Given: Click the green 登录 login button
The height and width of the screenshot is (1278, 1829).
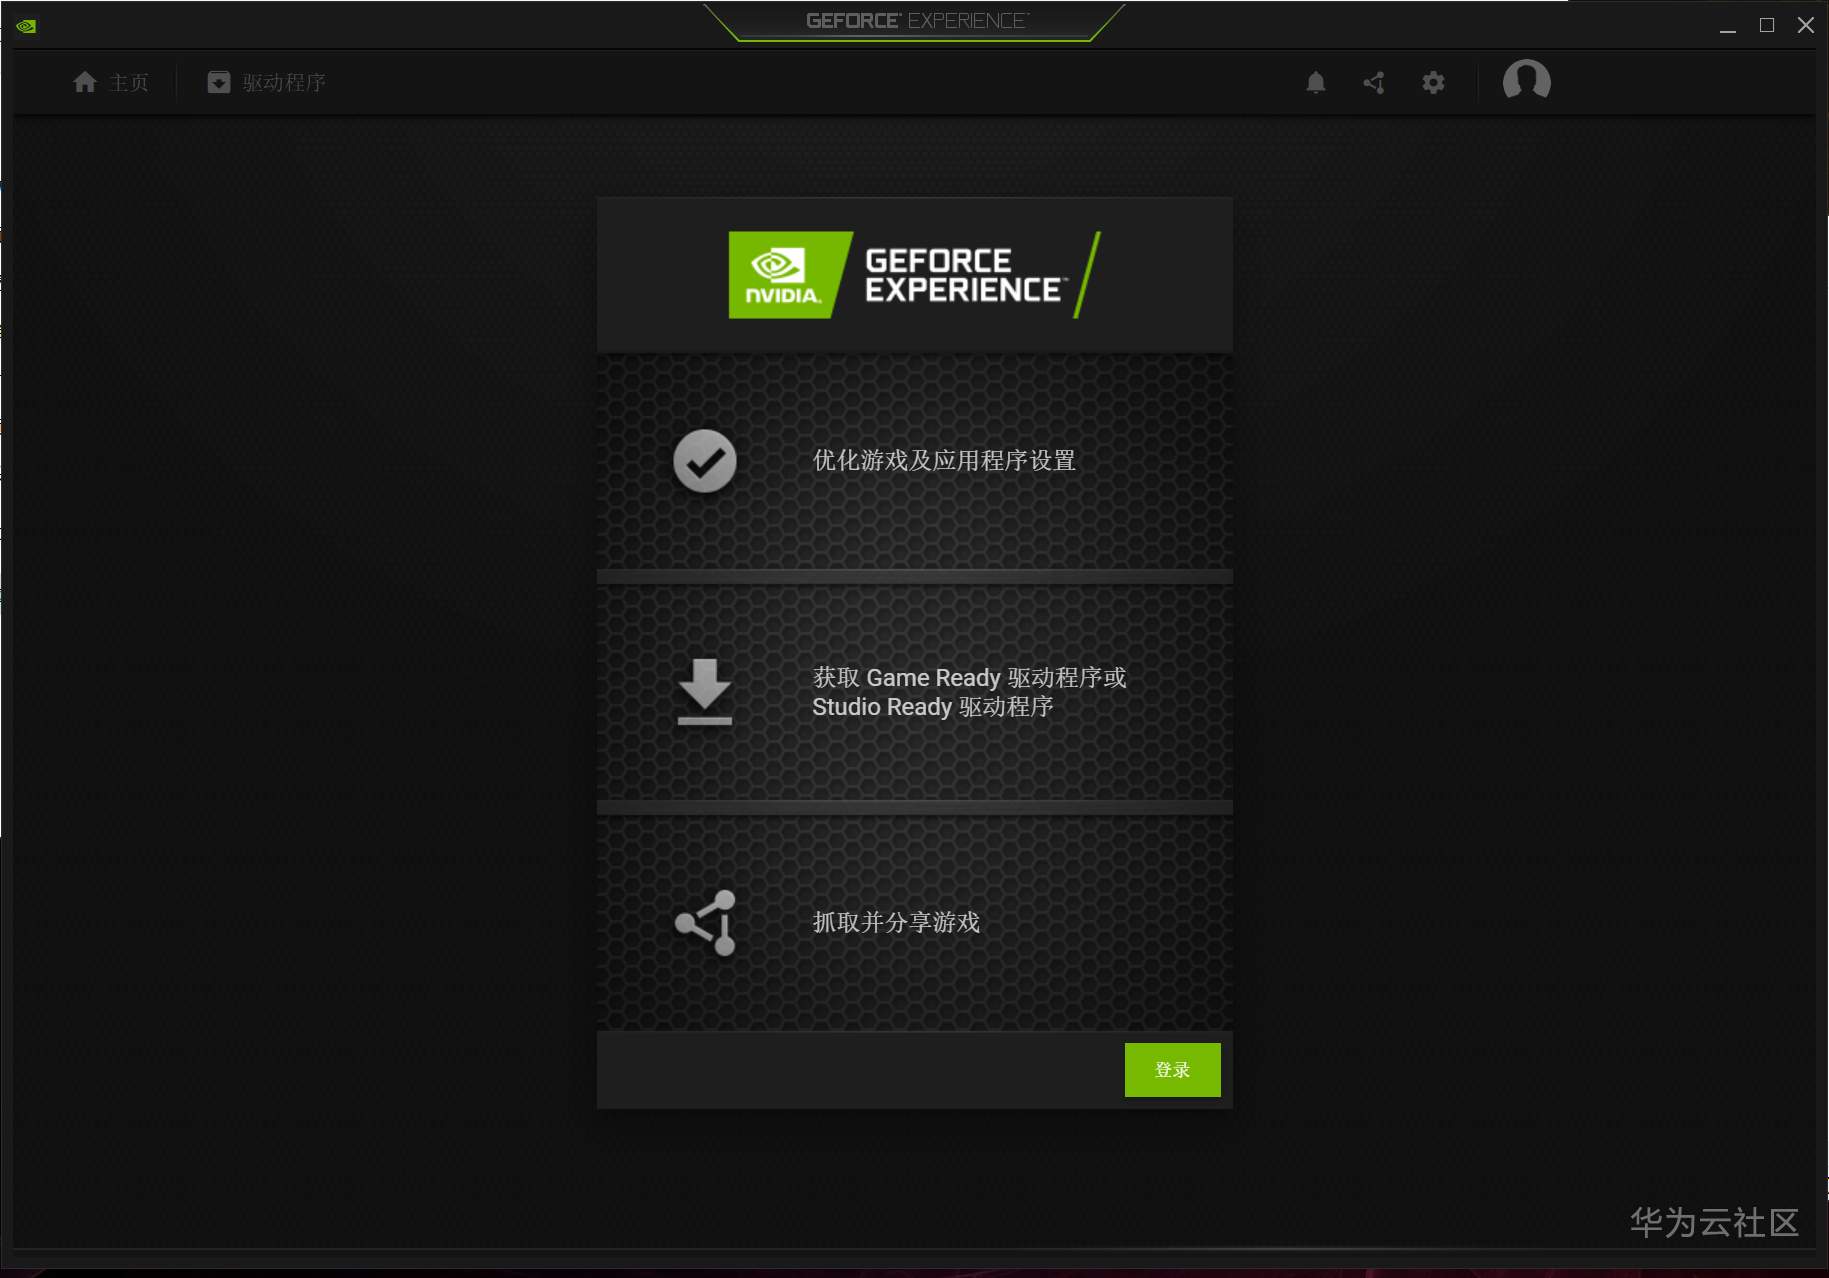Looking at the screenshot, I should (1172, 1070).
